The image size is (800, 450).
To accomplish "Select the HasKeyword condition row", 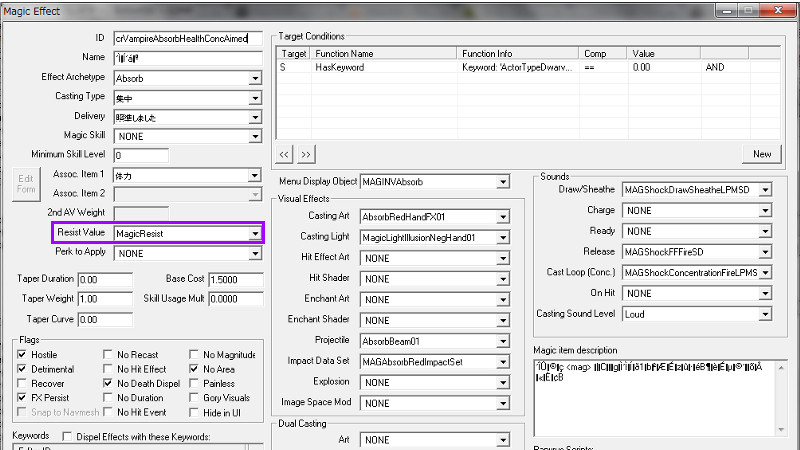I will pos(528,67).
